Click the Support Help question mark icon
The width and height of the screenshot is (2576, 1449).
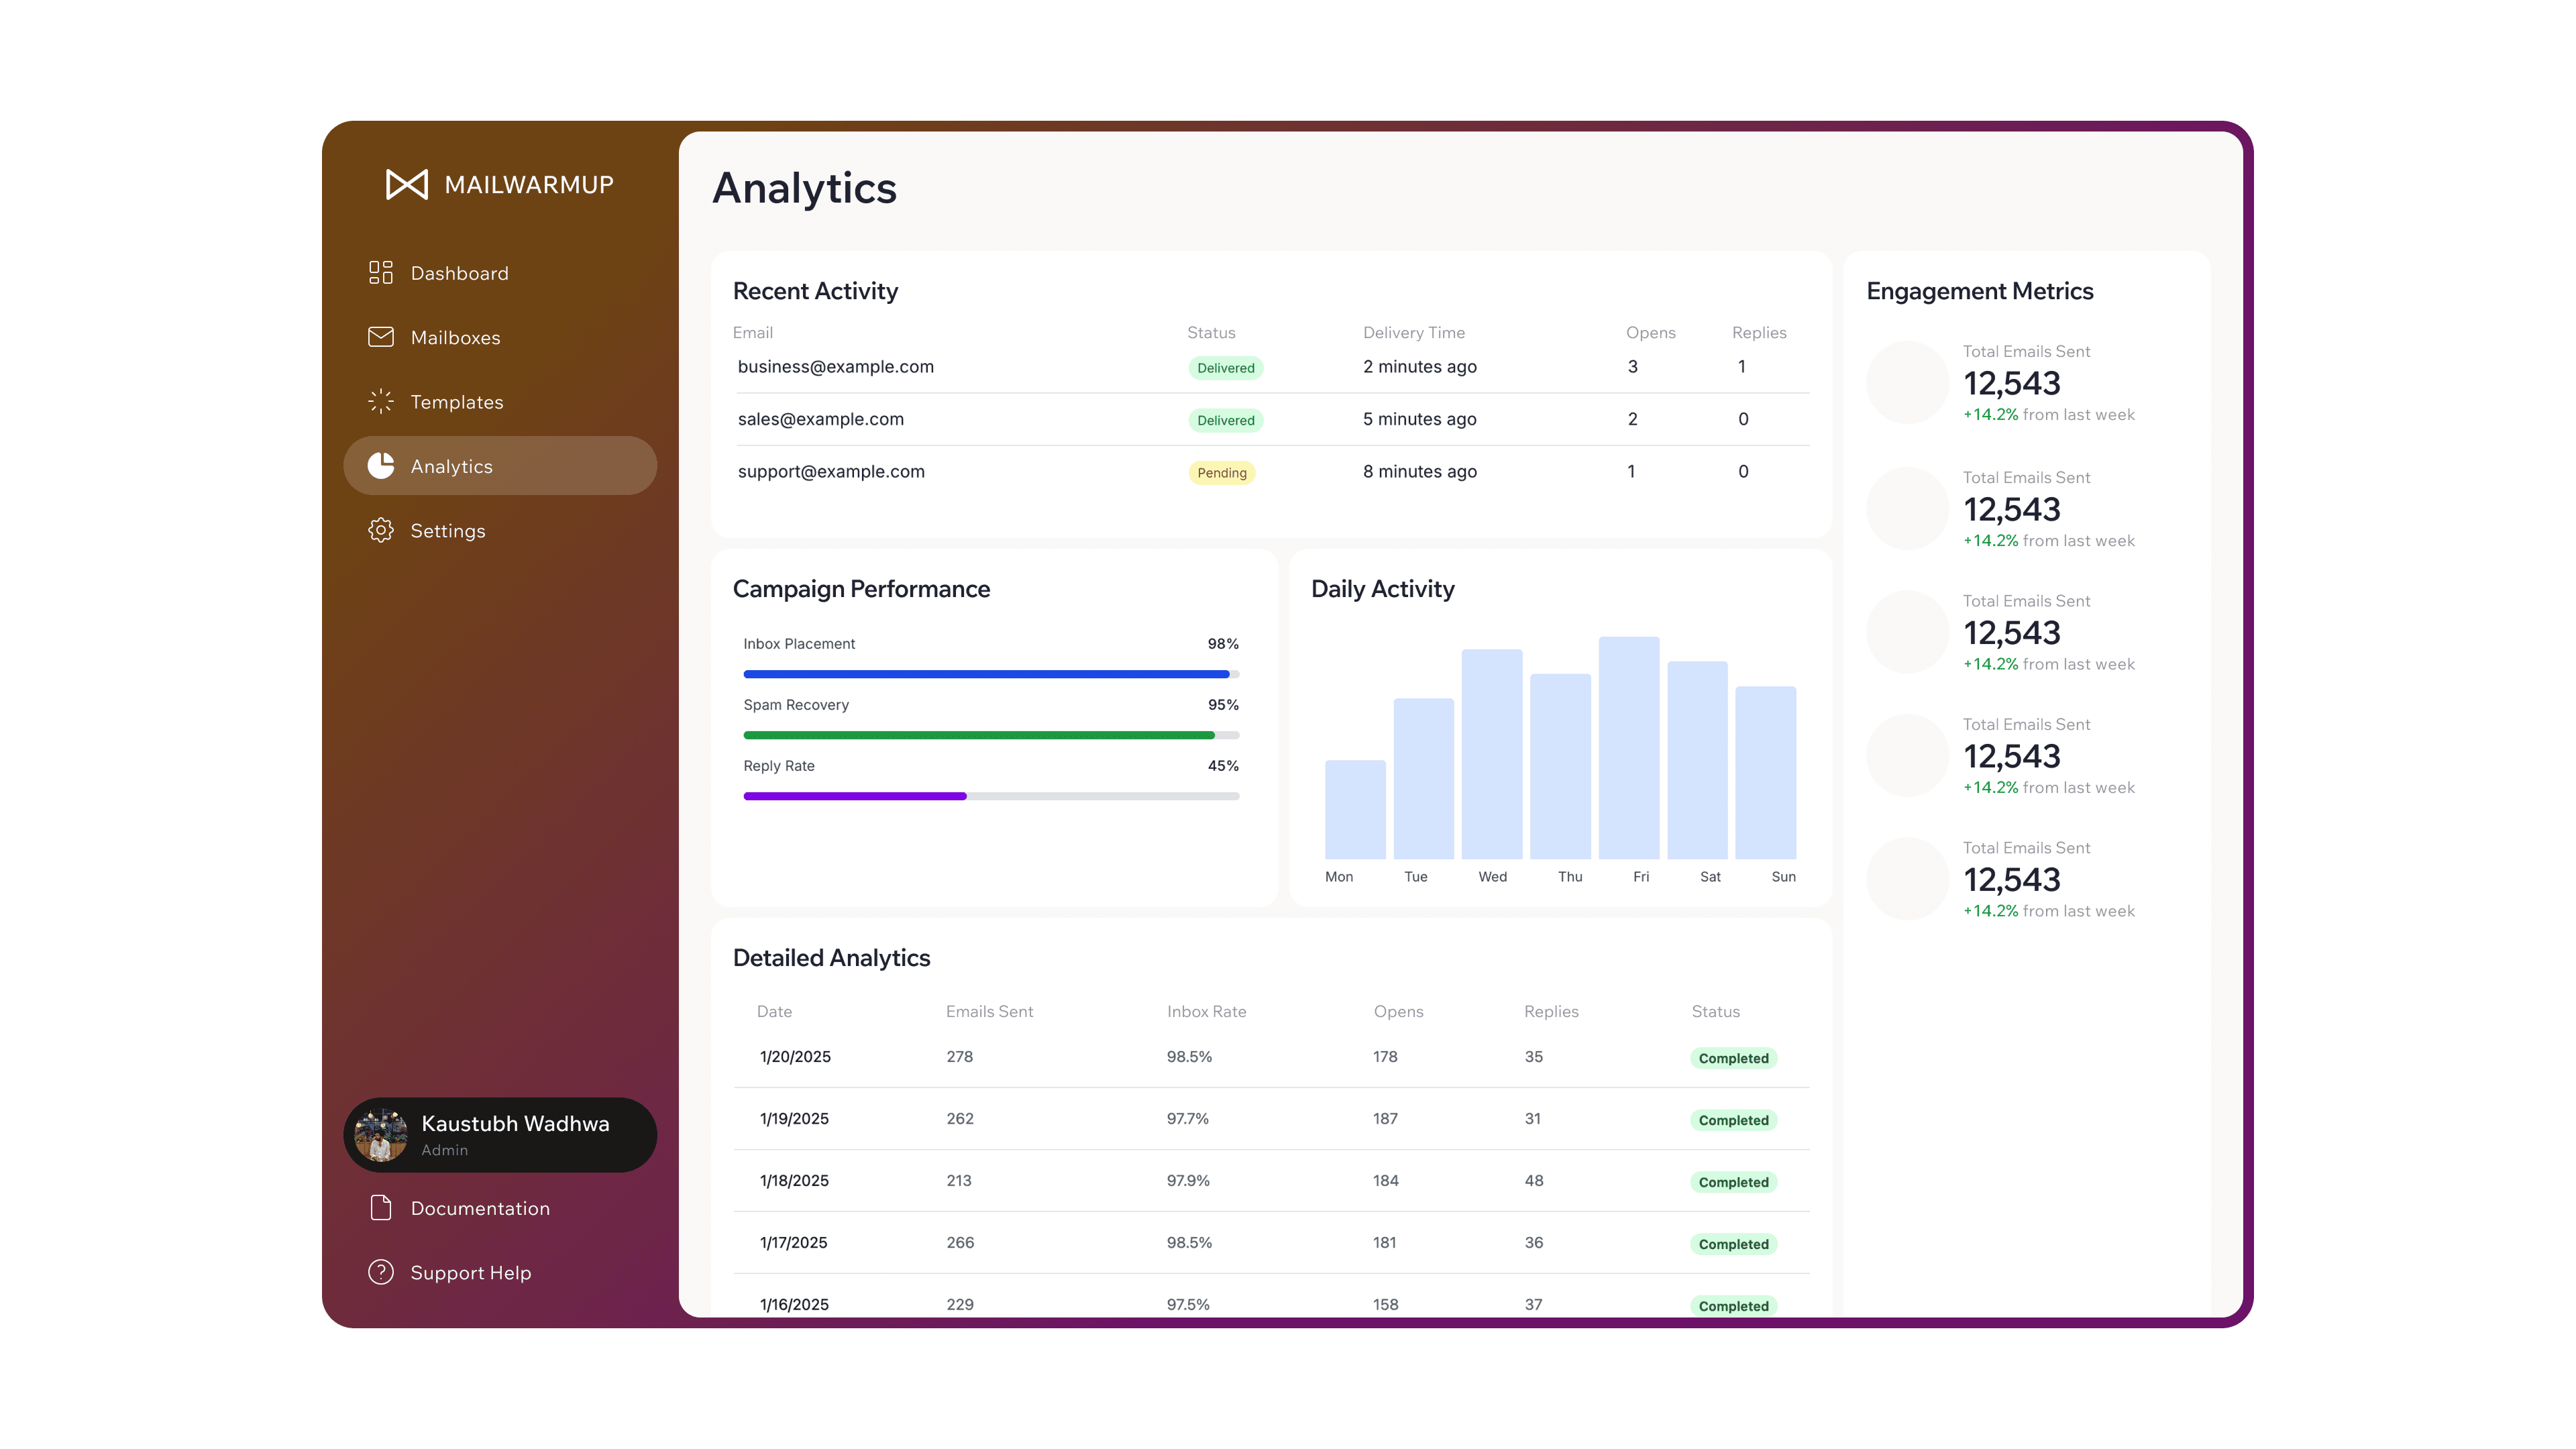(x=380, y=1272)
